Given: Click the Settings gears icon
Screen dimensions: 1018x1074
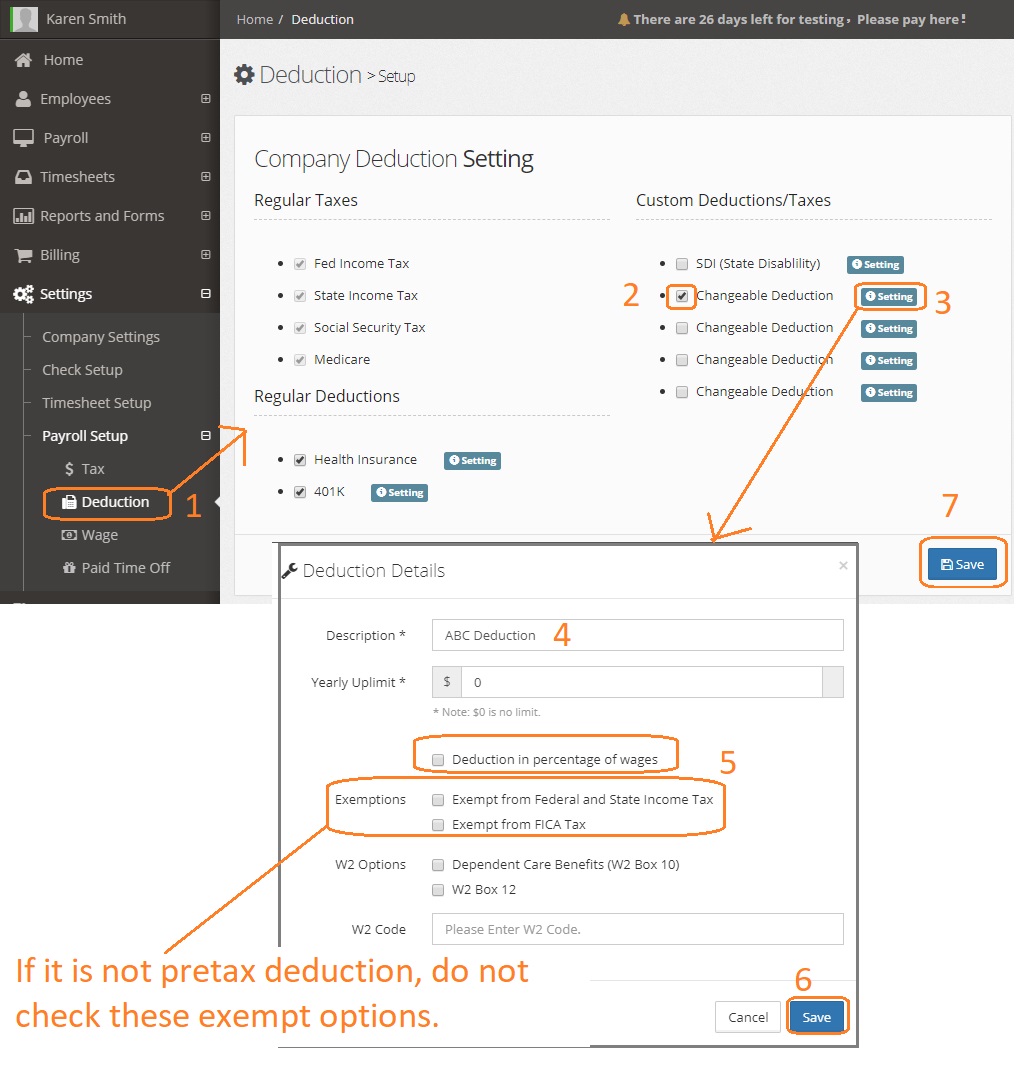Looking at the screenshot, I should [23, 295].
